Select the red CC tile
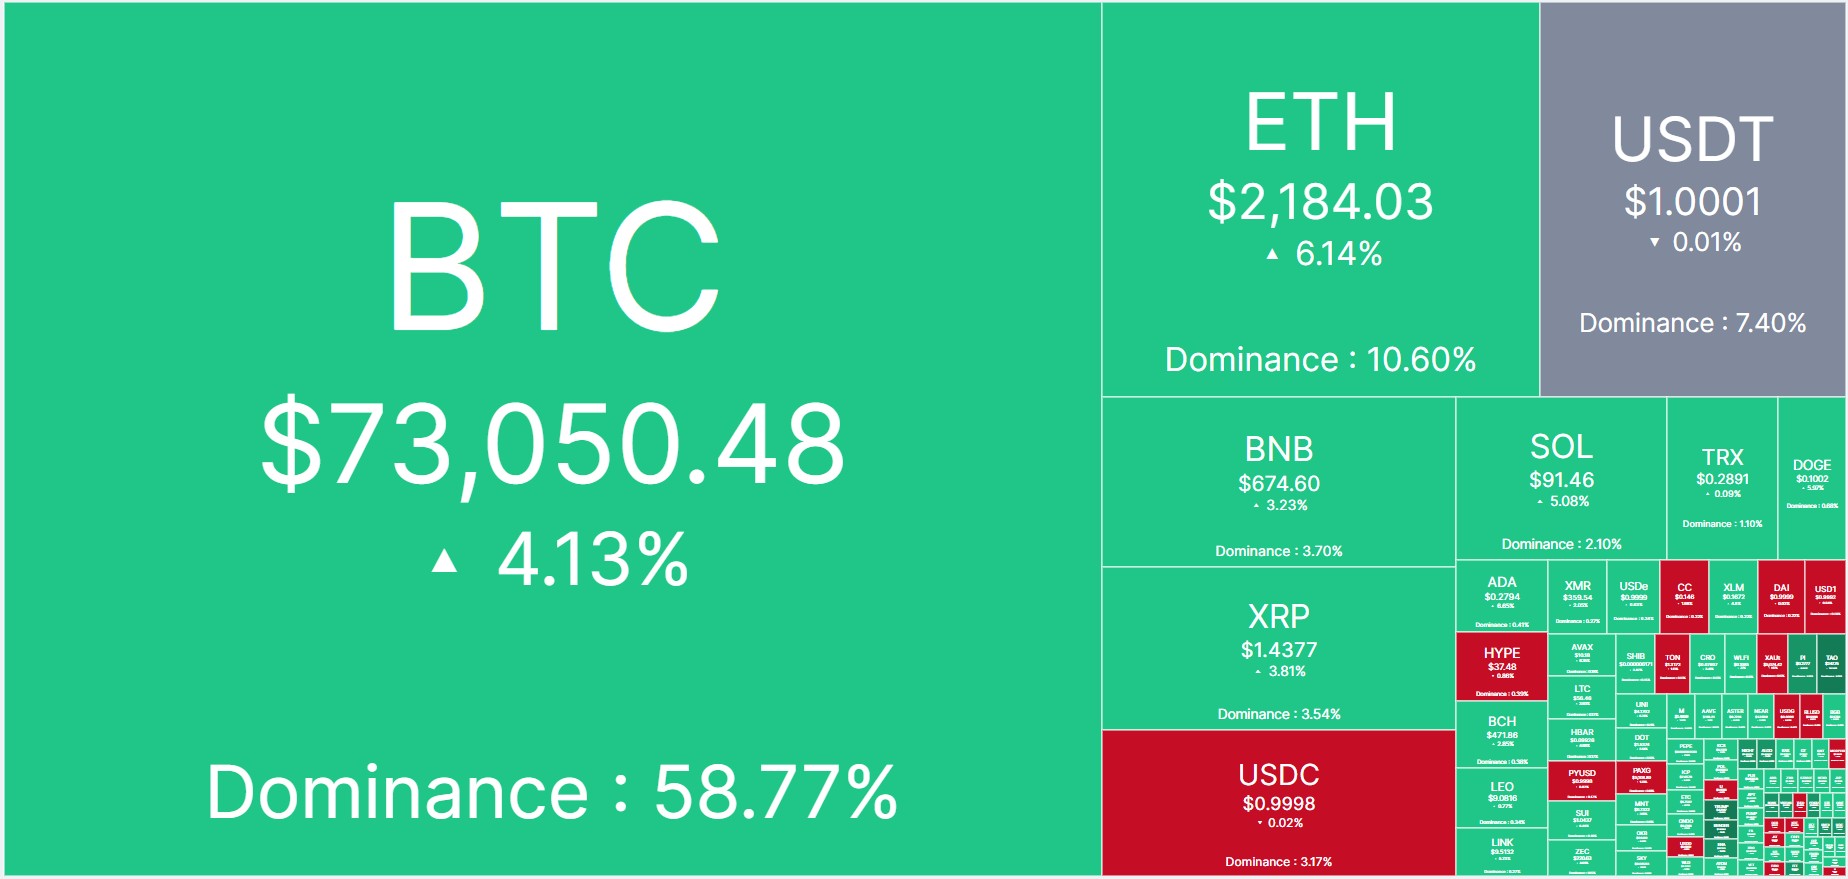Viewport: 1848px width, 879px height. [x=1684, y=596]
